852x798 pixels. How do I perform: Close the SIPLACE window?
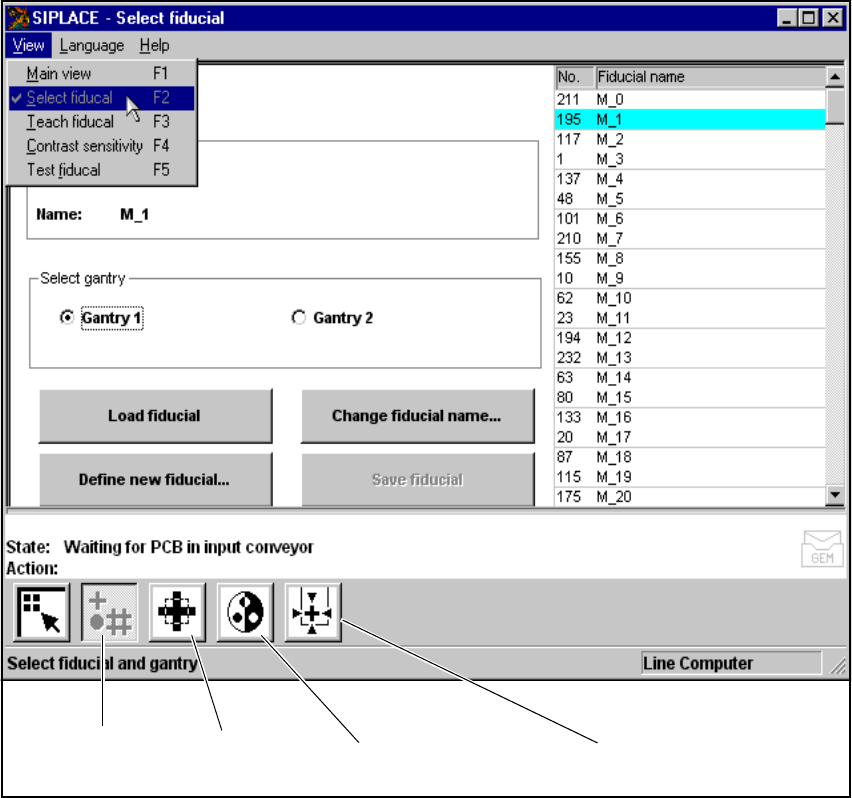point(832,18)
